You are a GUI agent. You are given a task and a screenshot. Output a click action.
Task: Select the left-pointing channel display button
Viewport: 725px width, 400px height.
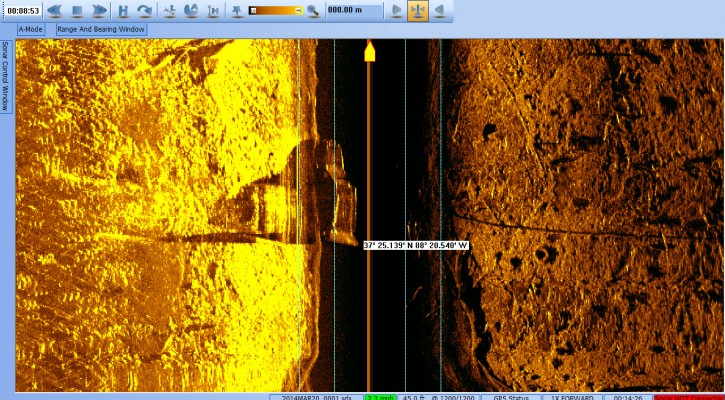pyautogui.click(x=439, y=11)
